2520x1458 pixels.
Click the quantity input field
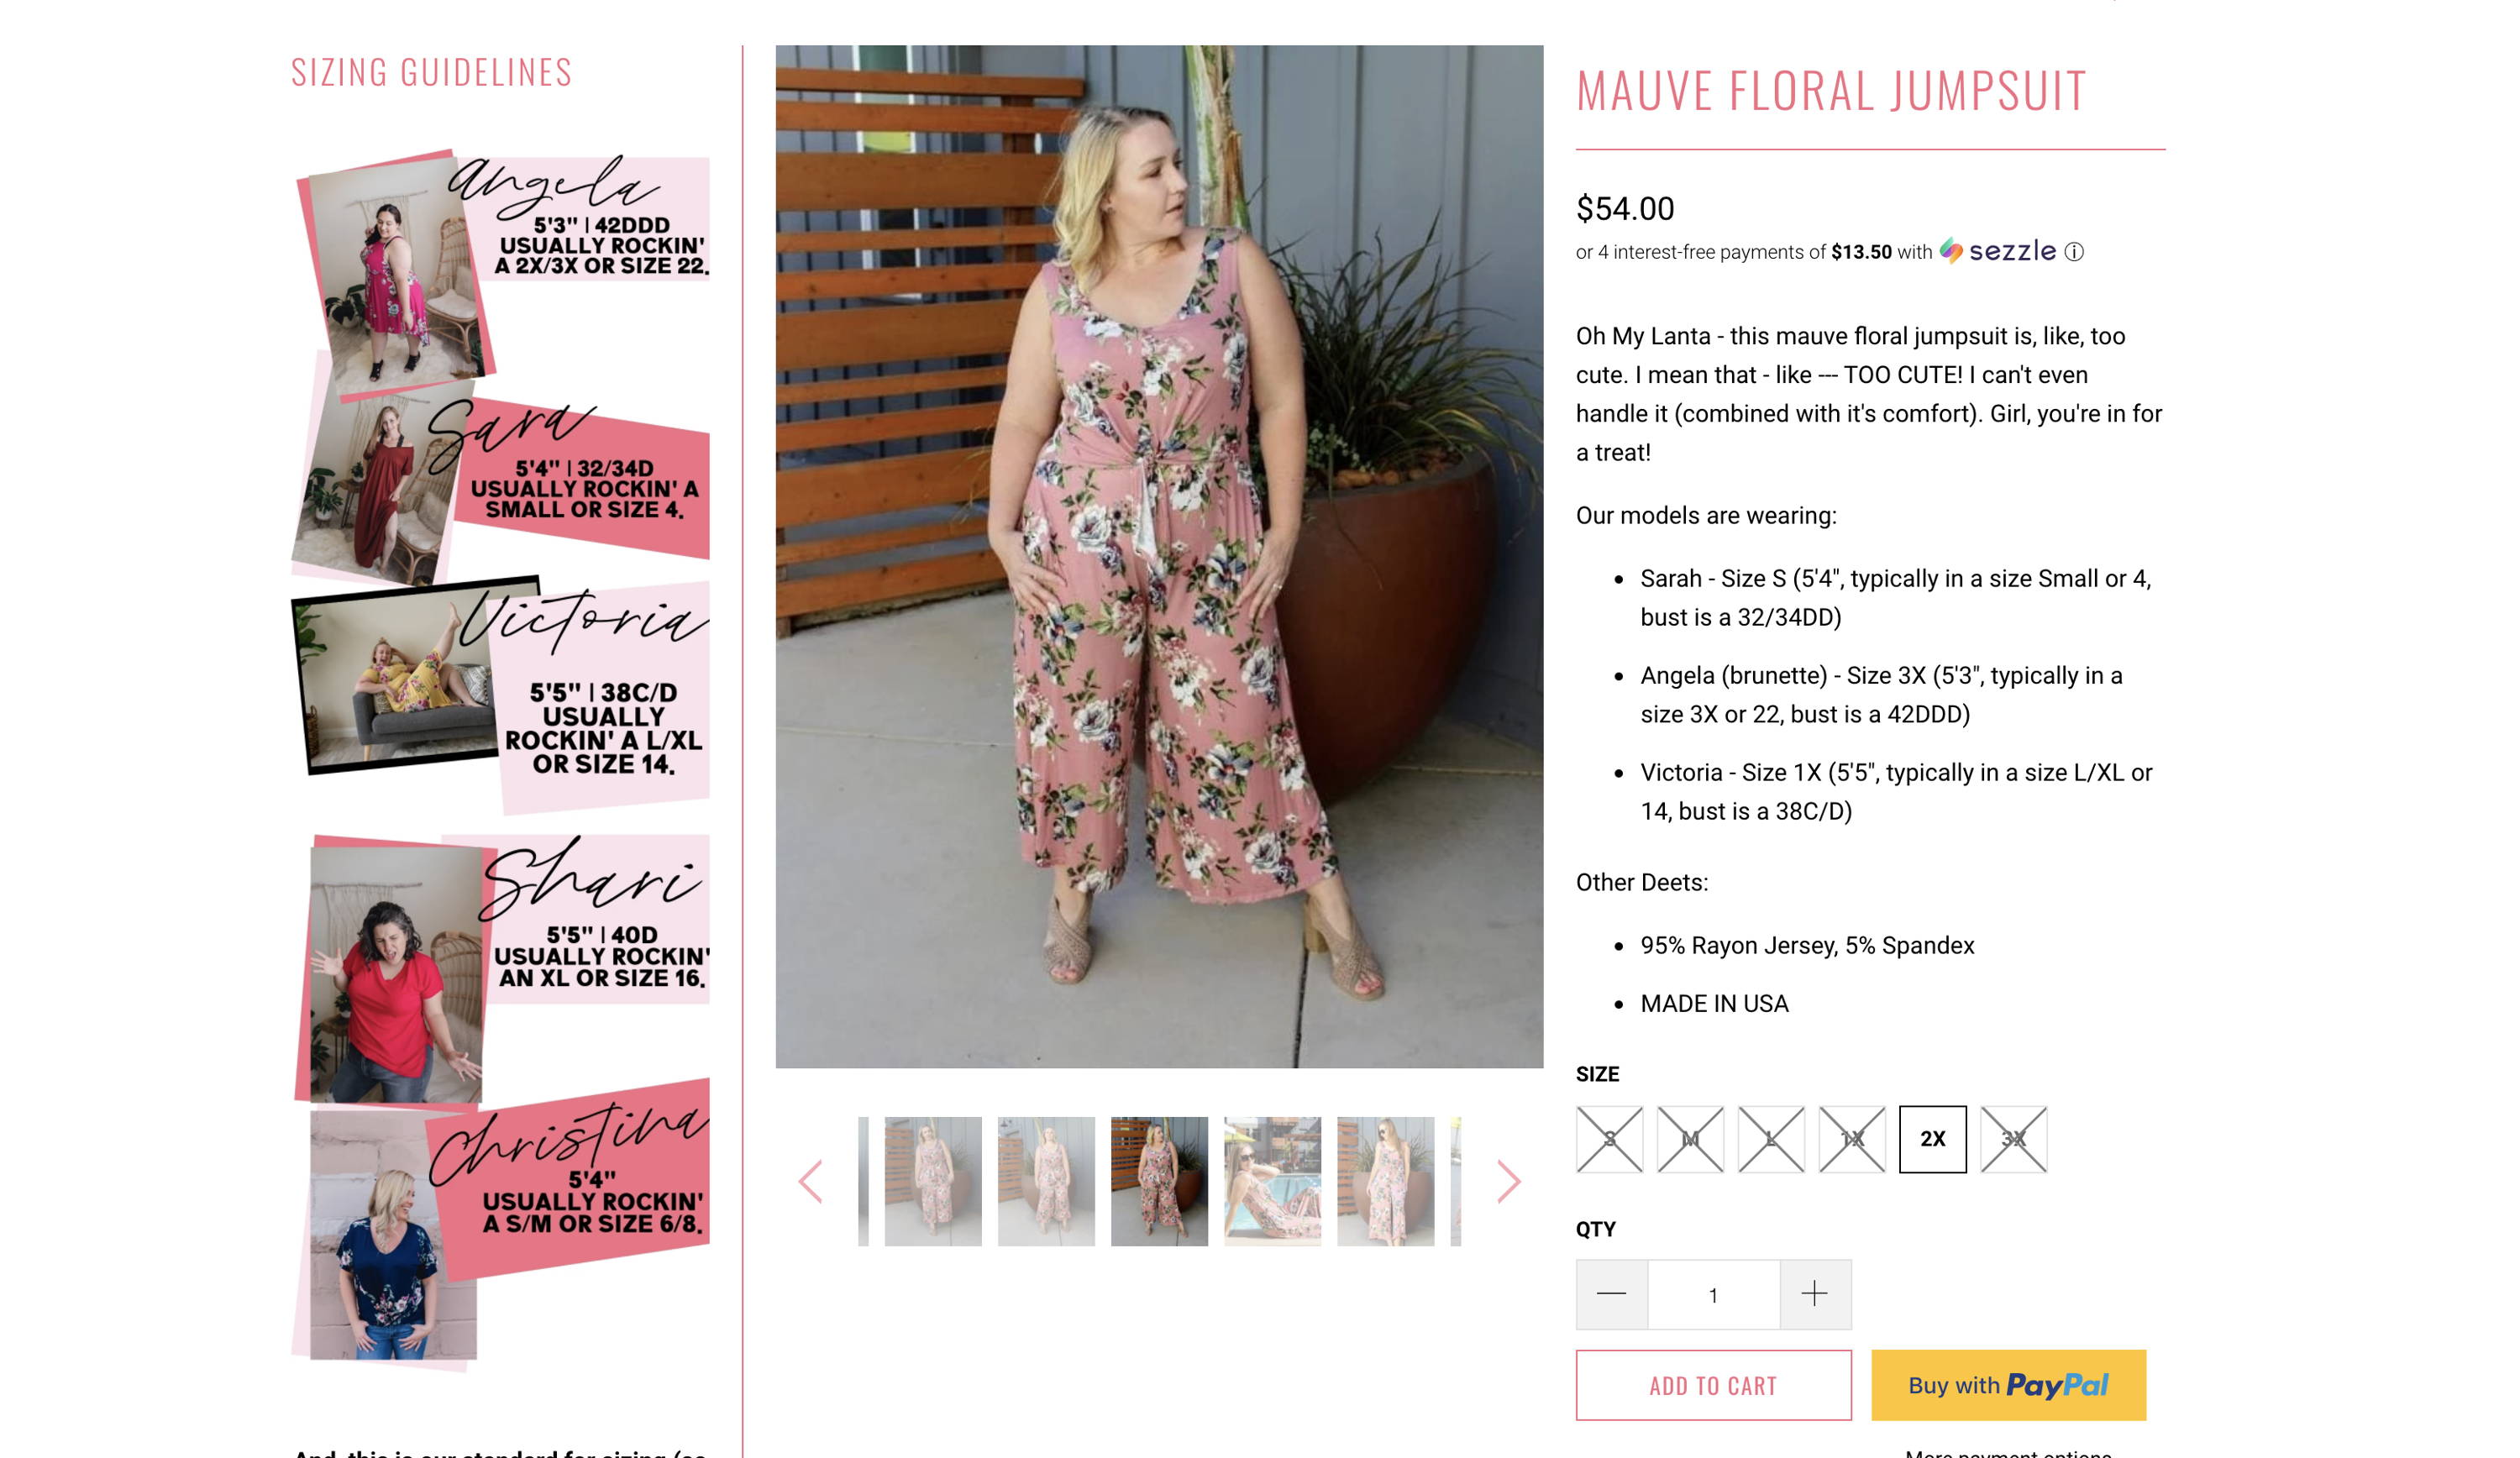point(1713,1295)
